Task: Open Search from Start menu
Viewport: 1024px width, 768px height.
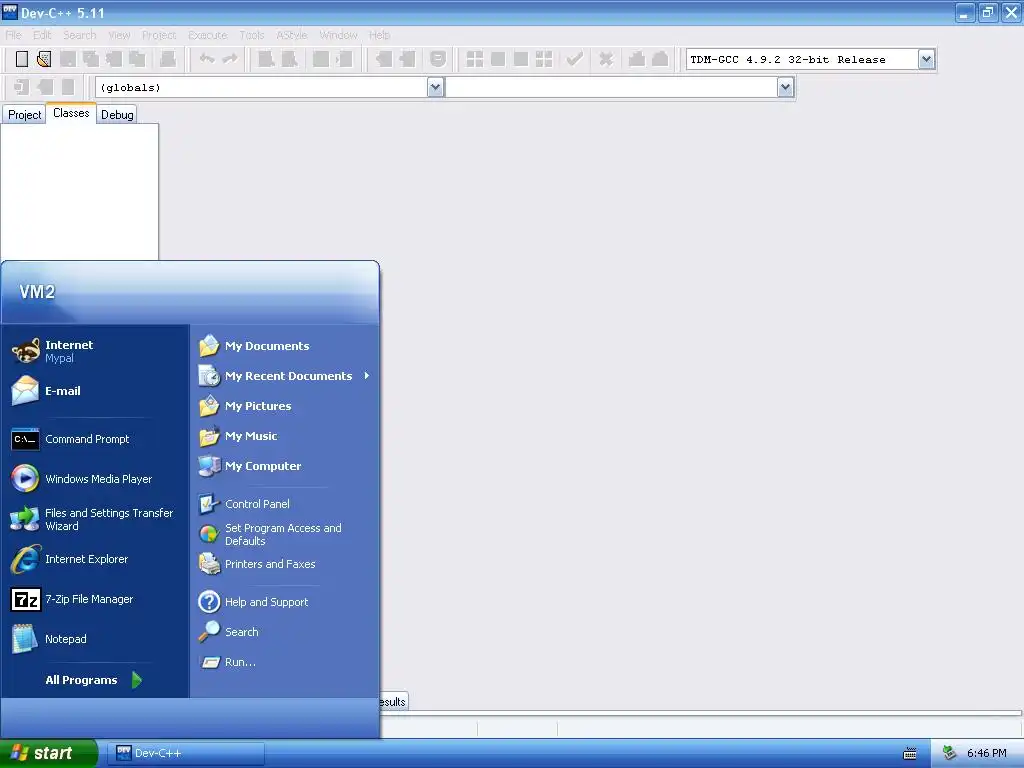Action: pos(285,632)
